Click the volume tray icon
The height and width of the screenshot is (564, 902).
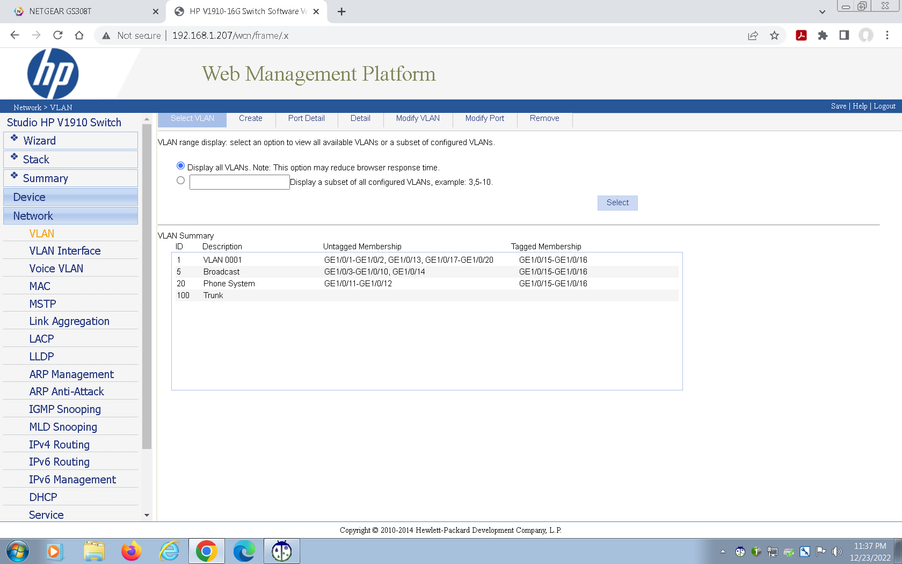point(837,552)
